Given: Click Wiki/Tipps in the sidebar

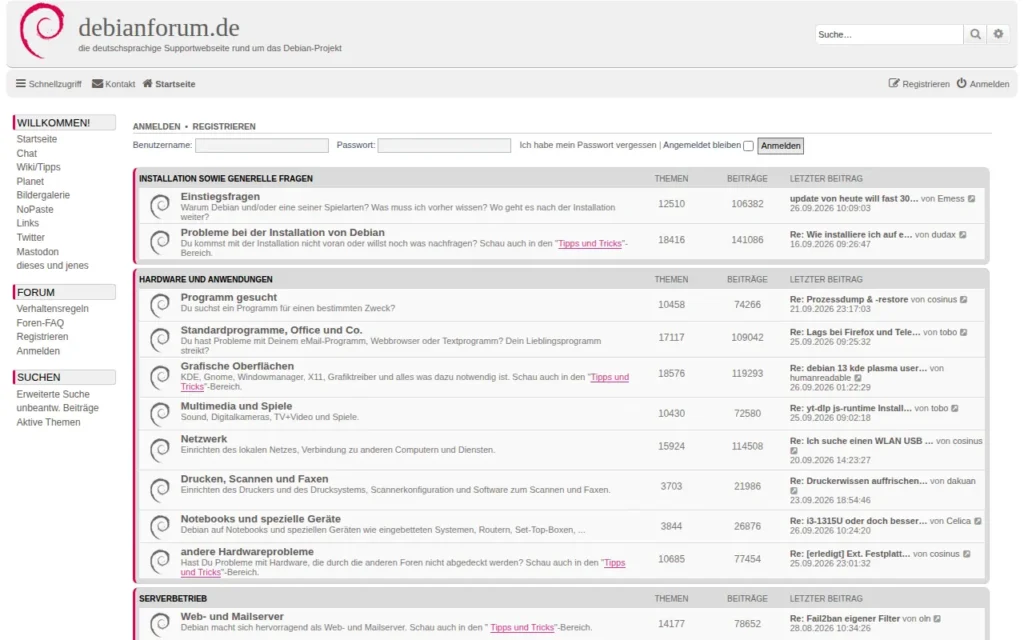Looking at the screenshot, I should click(39, 167).
